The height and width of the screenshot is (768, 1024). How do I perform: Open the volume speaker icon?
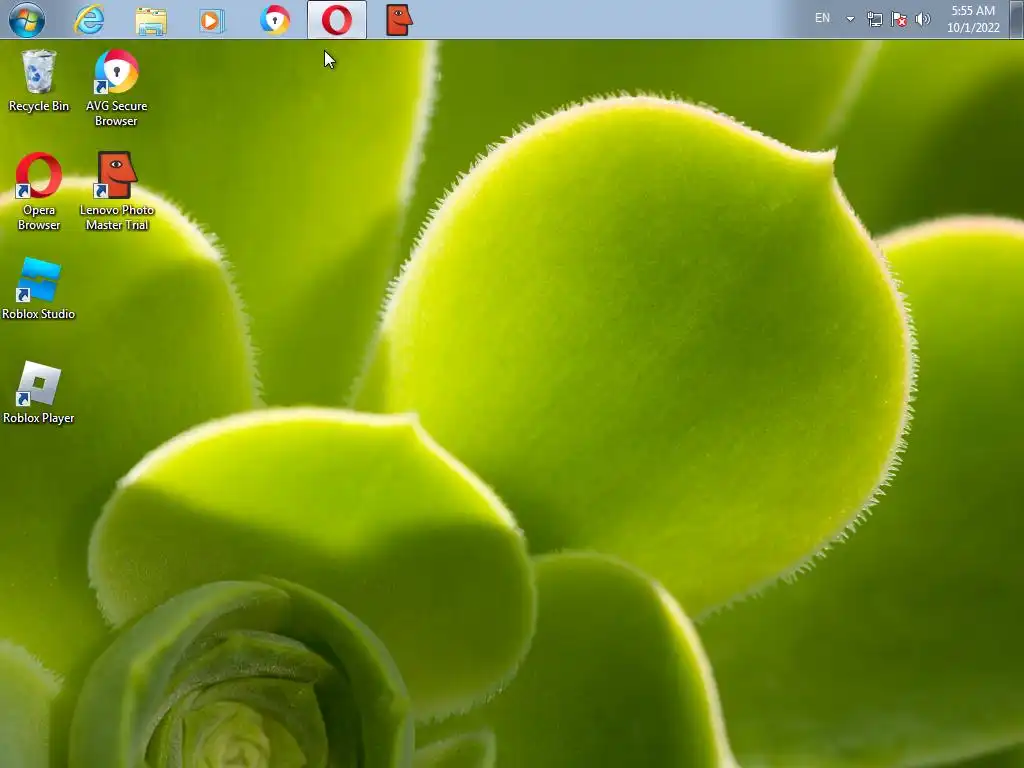pyautogui.click(x=923, y=19)
